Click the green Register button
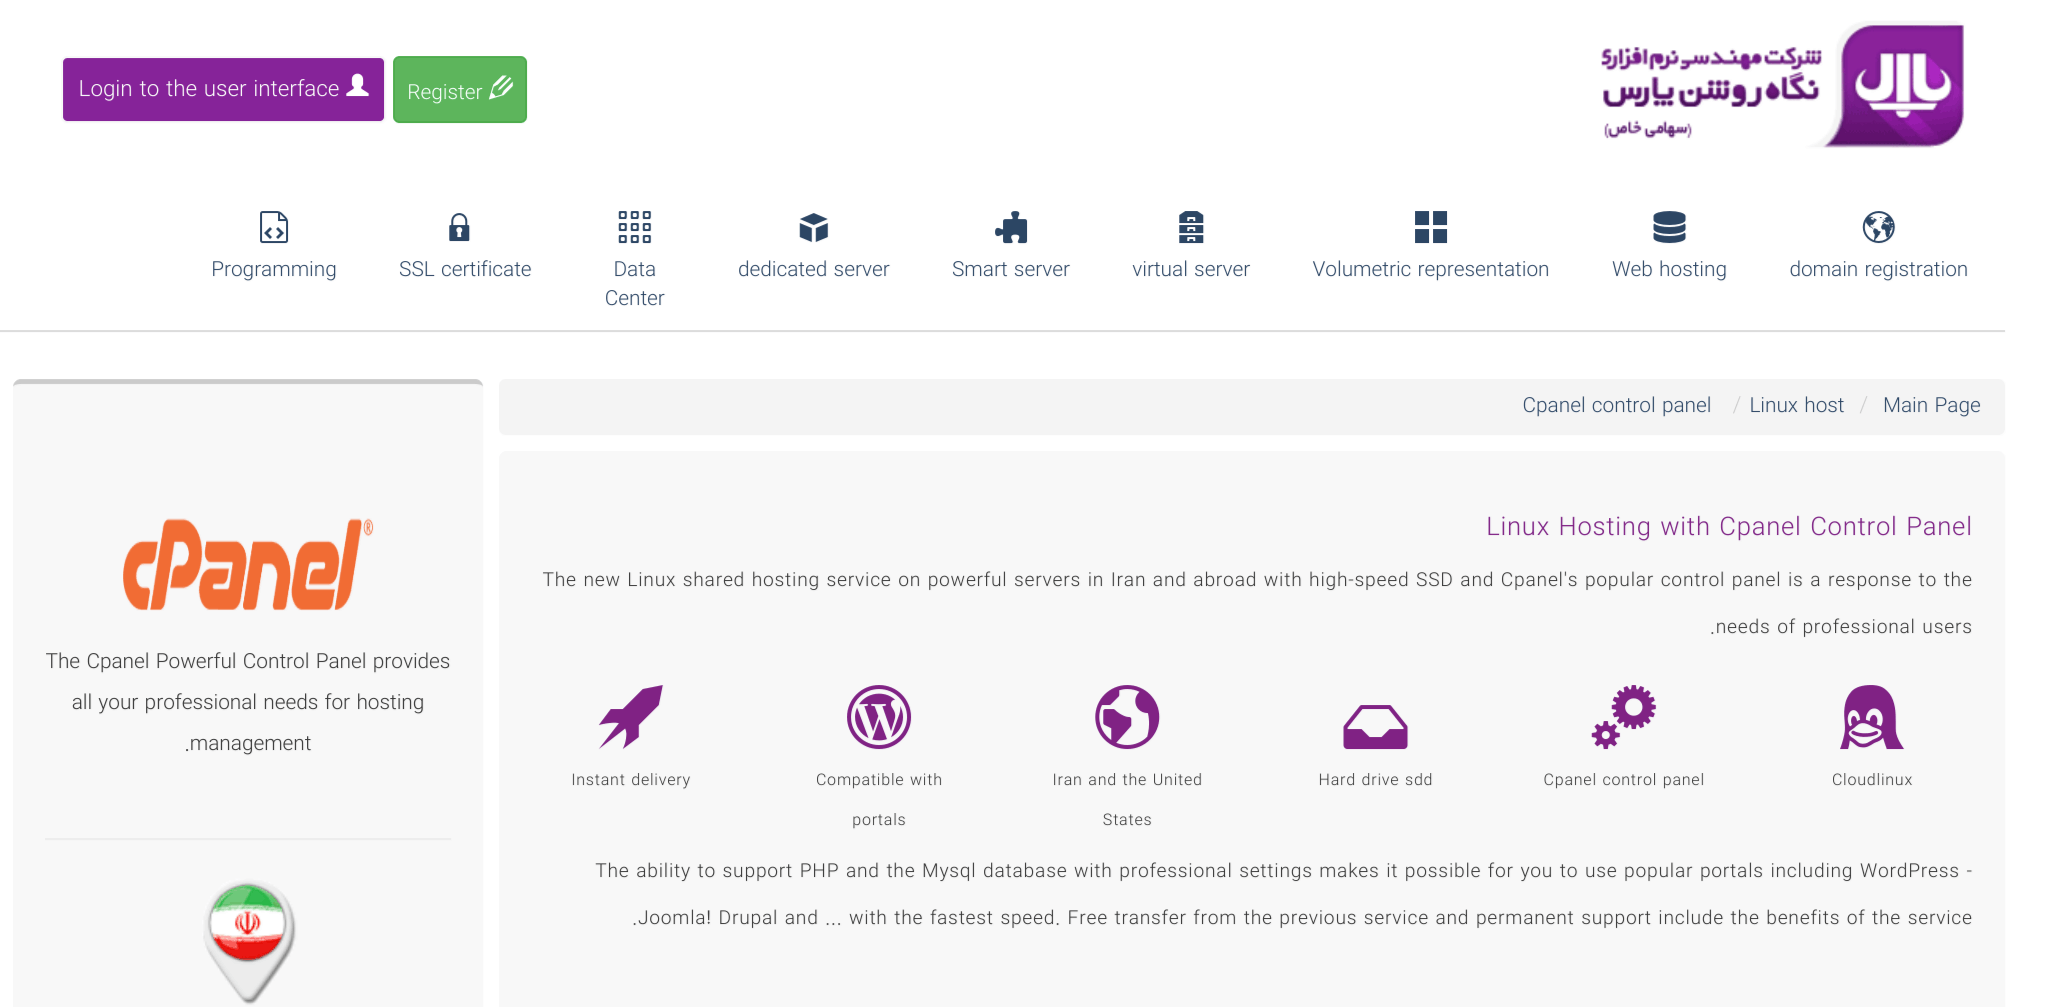The image size is (2045, 1007). point(460,90)
